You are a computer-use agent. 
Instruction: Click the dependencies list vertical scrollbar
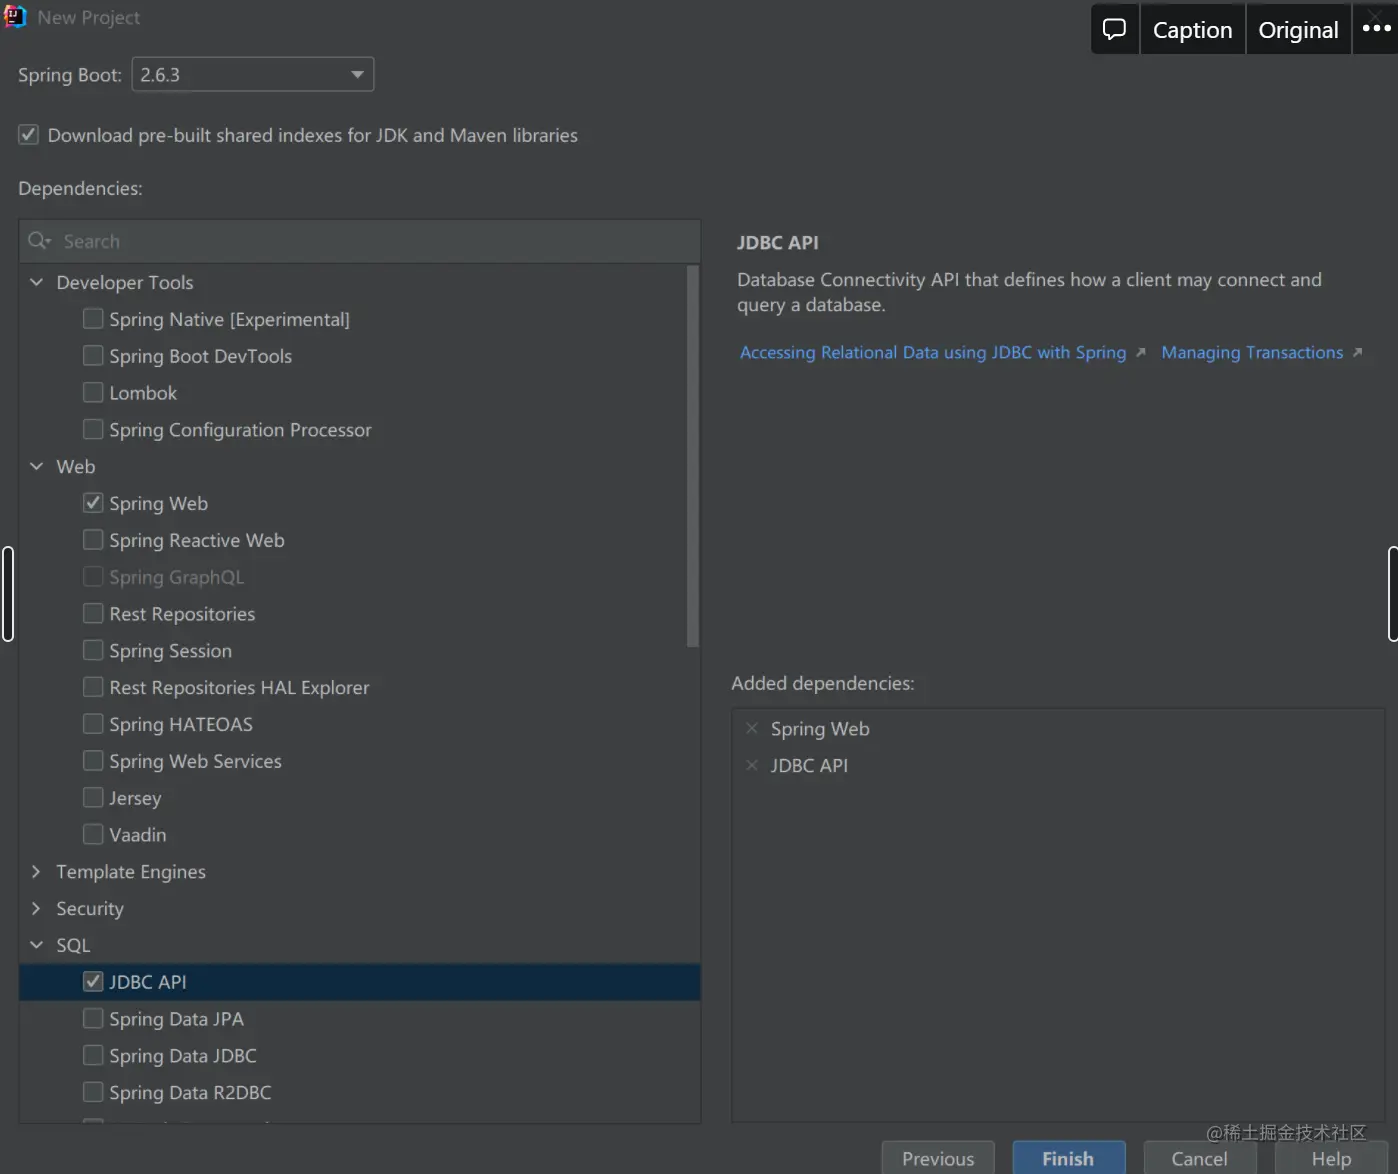click(692, 456)
